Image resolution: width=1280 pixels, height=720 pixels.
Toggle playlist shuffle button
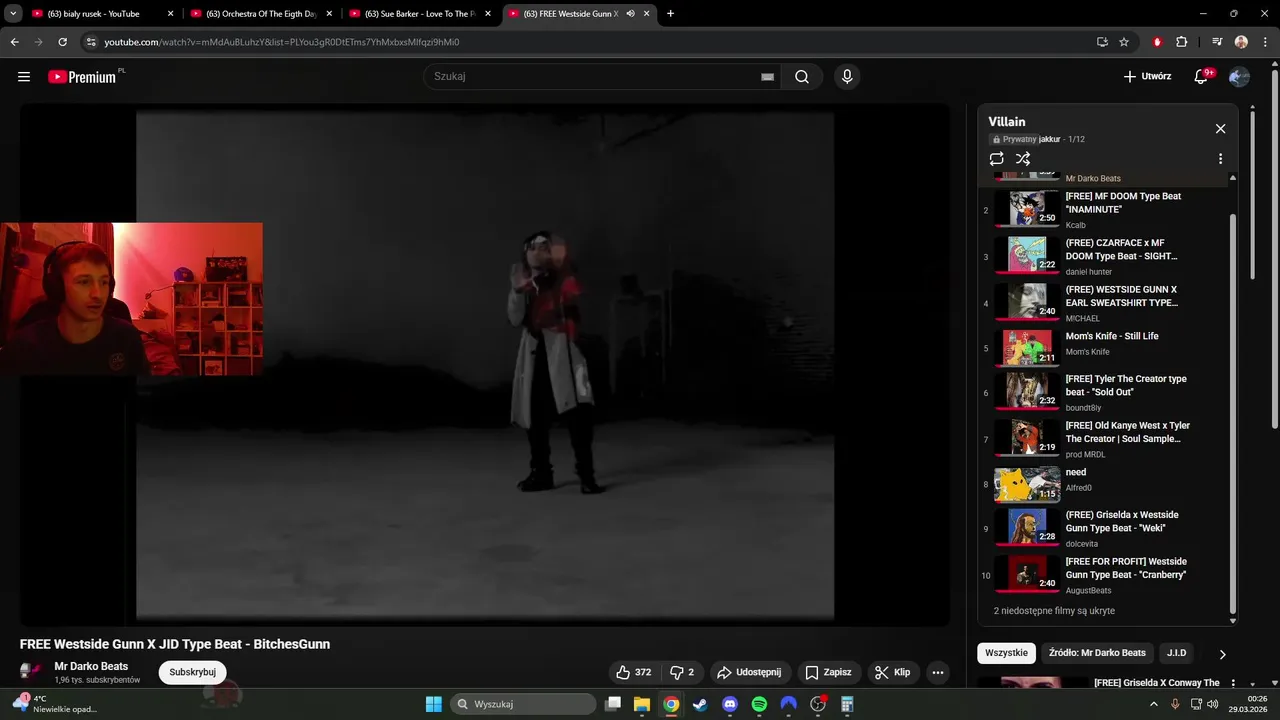coord(1023,159)
